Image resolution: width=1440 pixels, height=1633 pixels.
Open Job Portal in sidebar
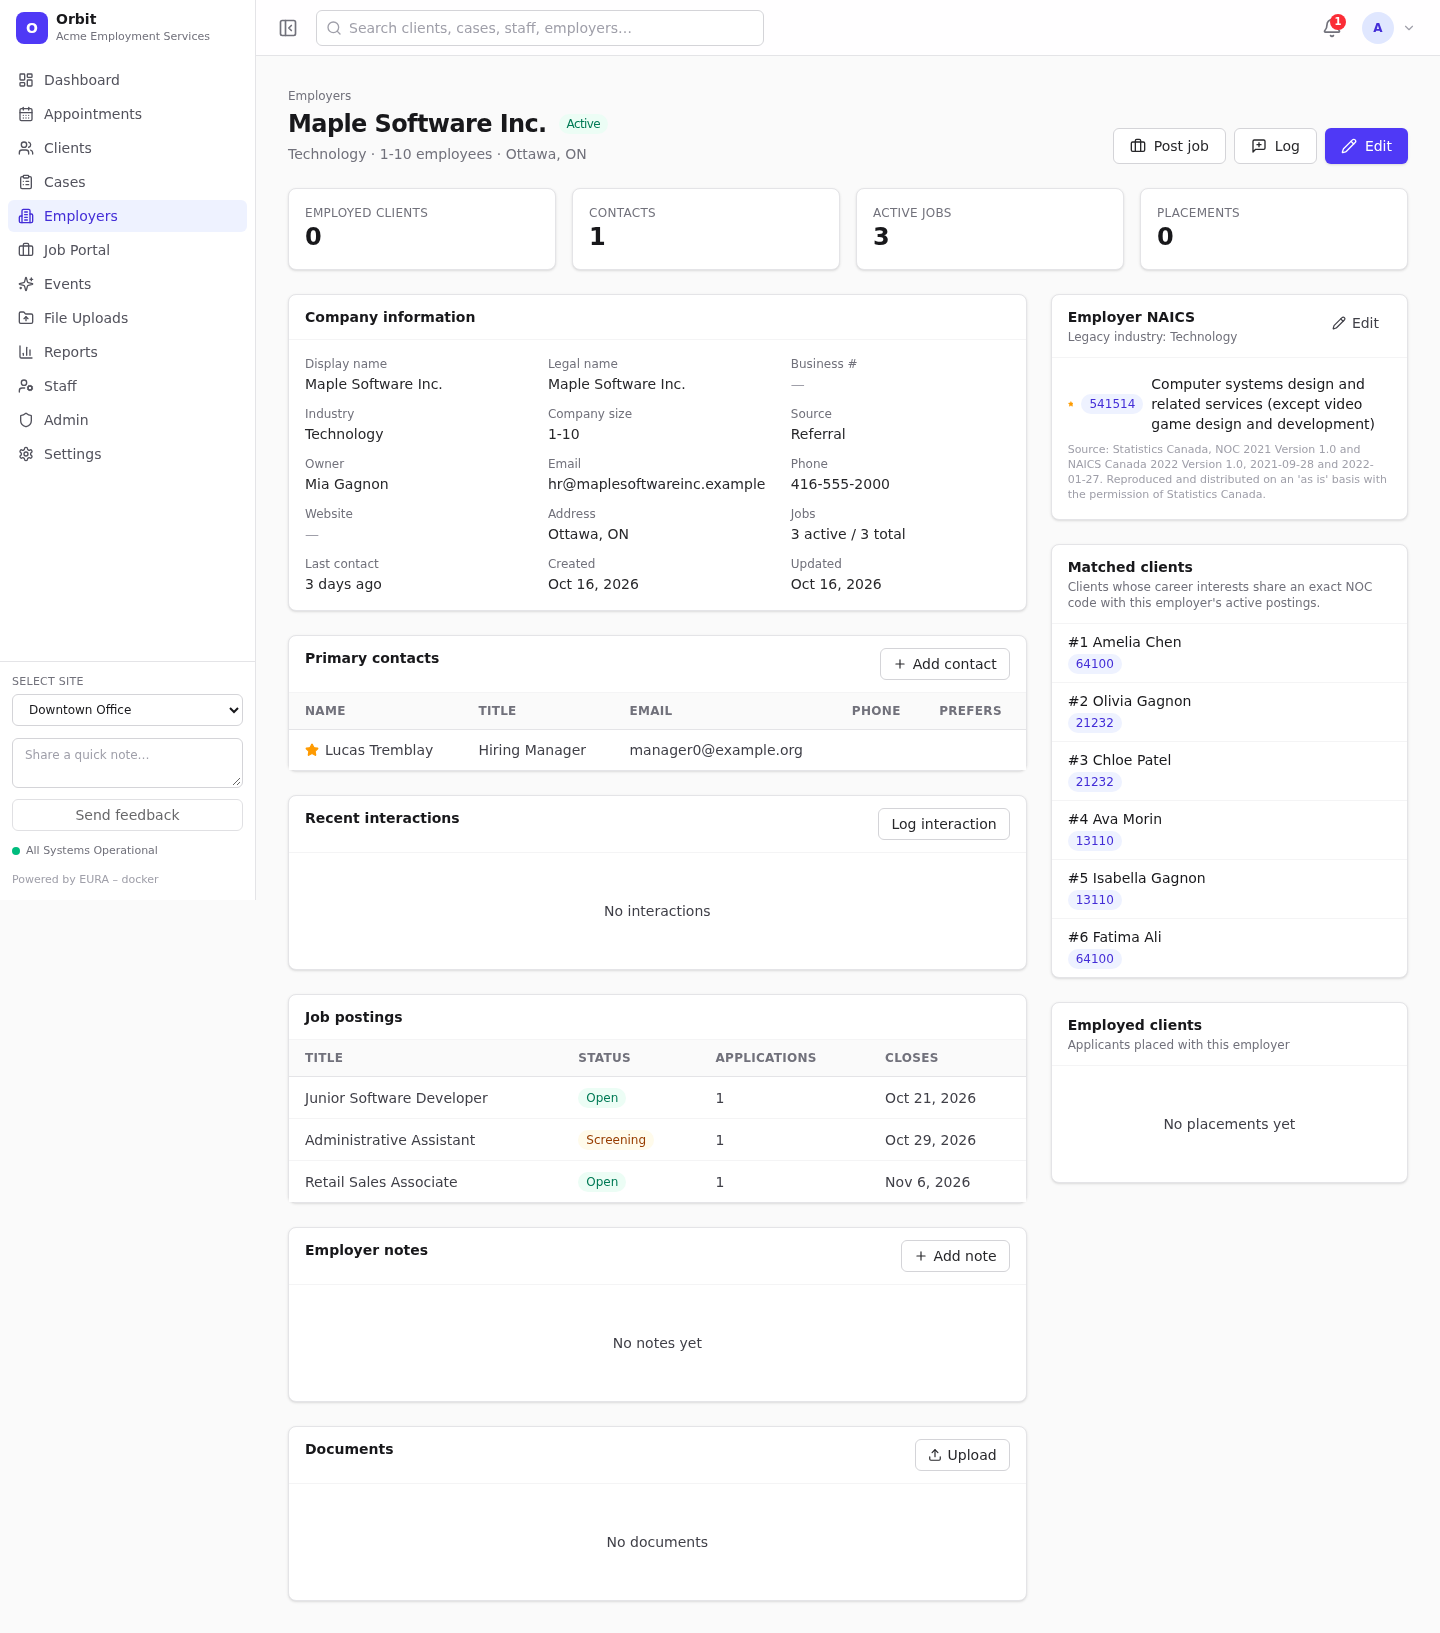click(x=127, y=250)
